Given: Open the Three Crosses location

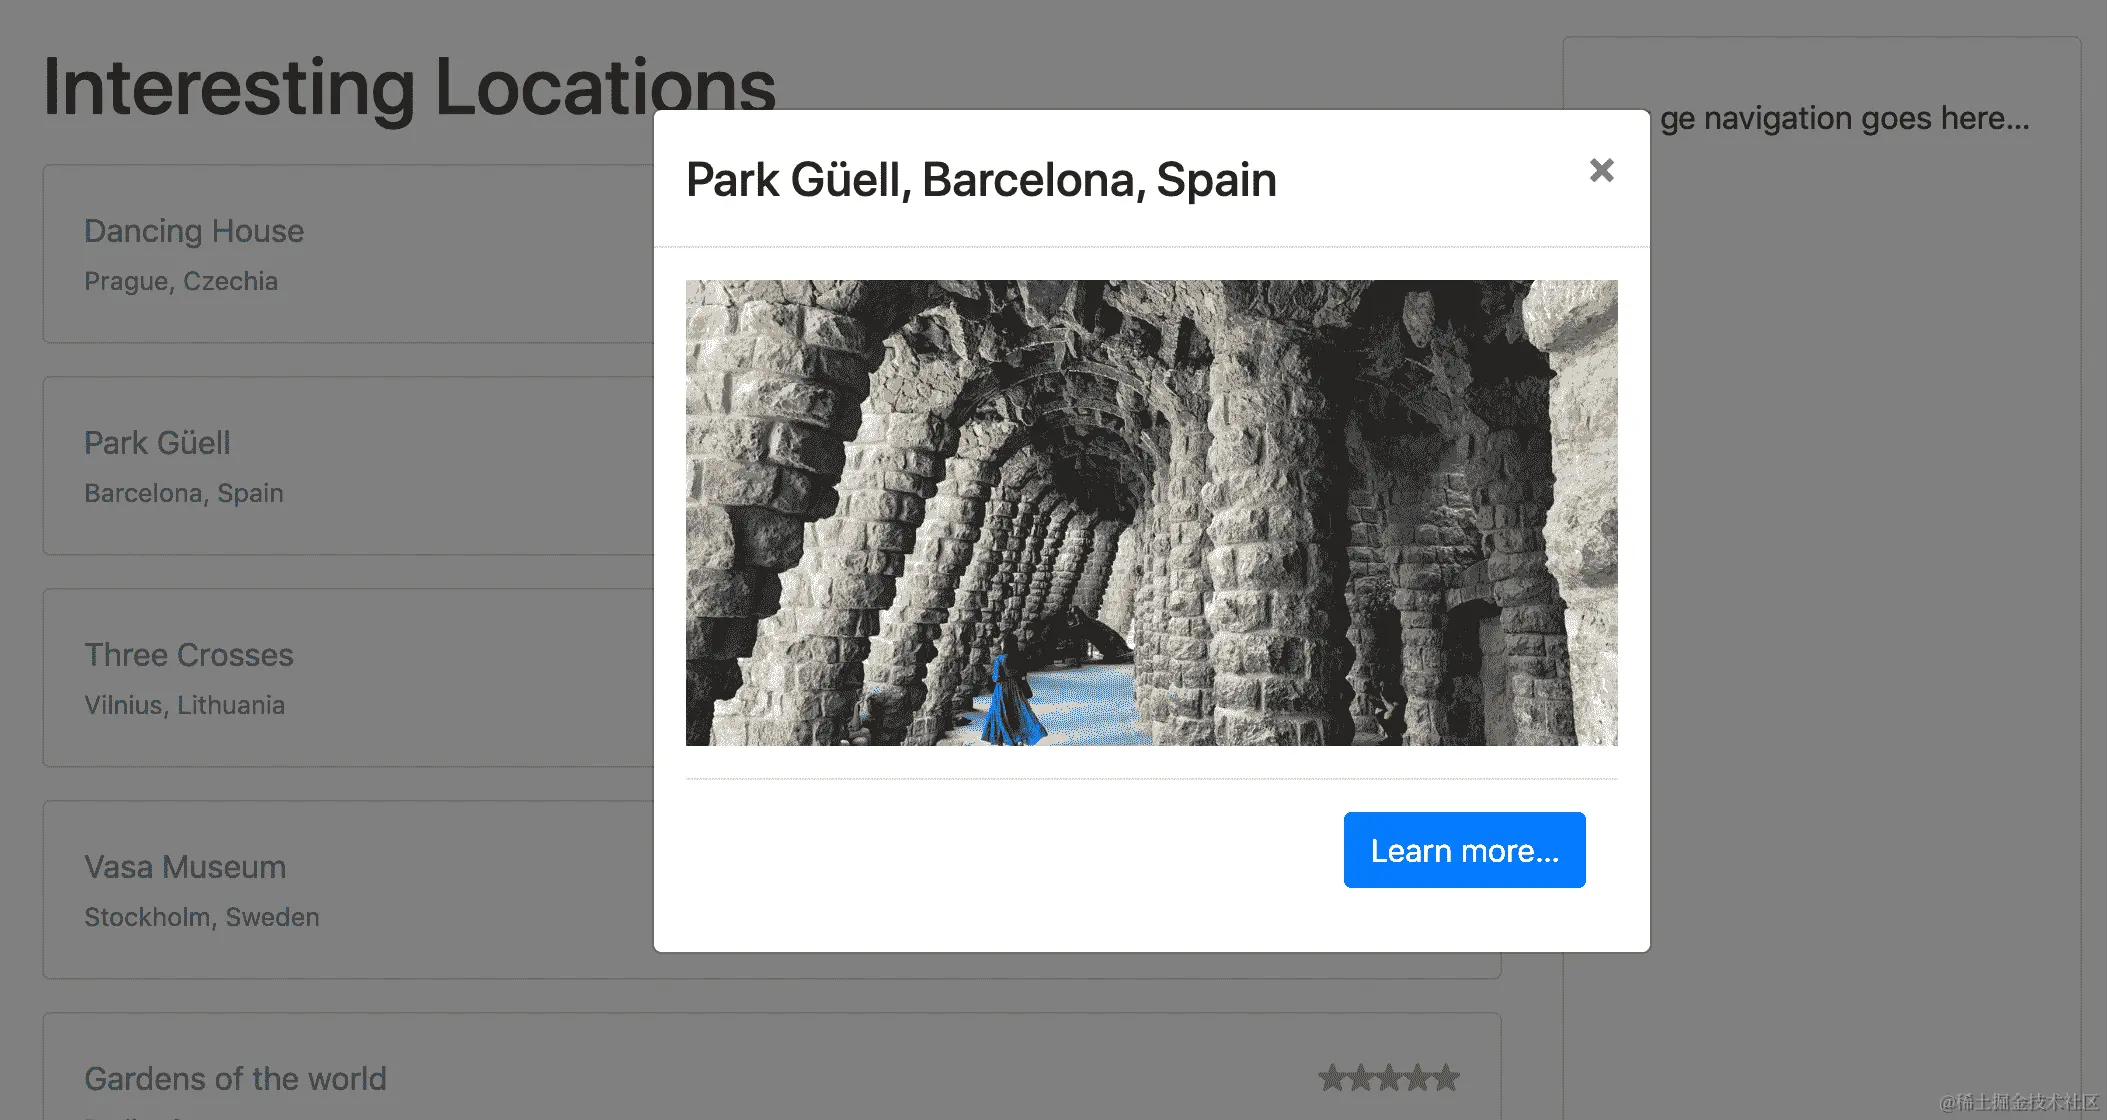Looking at the screenshot, I should pyautogui.click(x=189, y=655).
